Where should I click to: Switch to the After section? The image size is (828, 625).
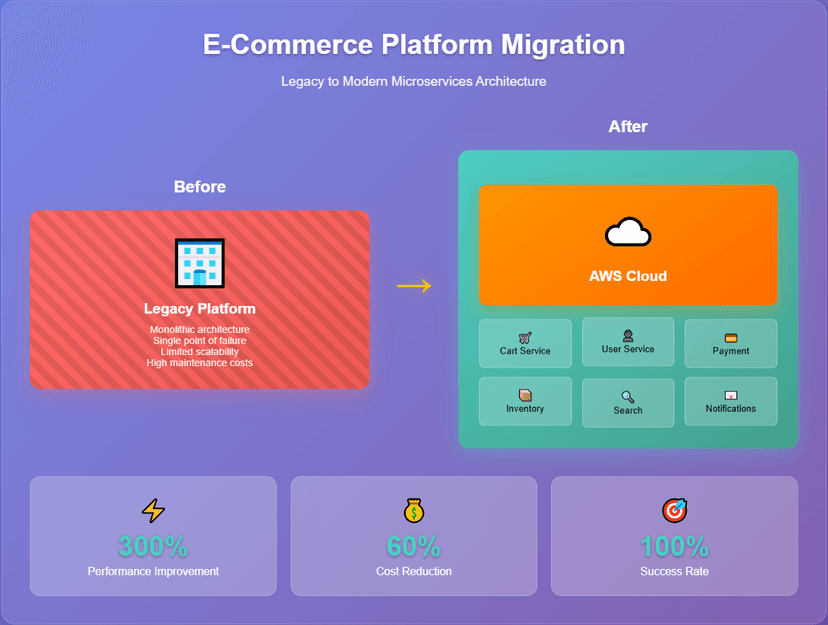point(628,127)
